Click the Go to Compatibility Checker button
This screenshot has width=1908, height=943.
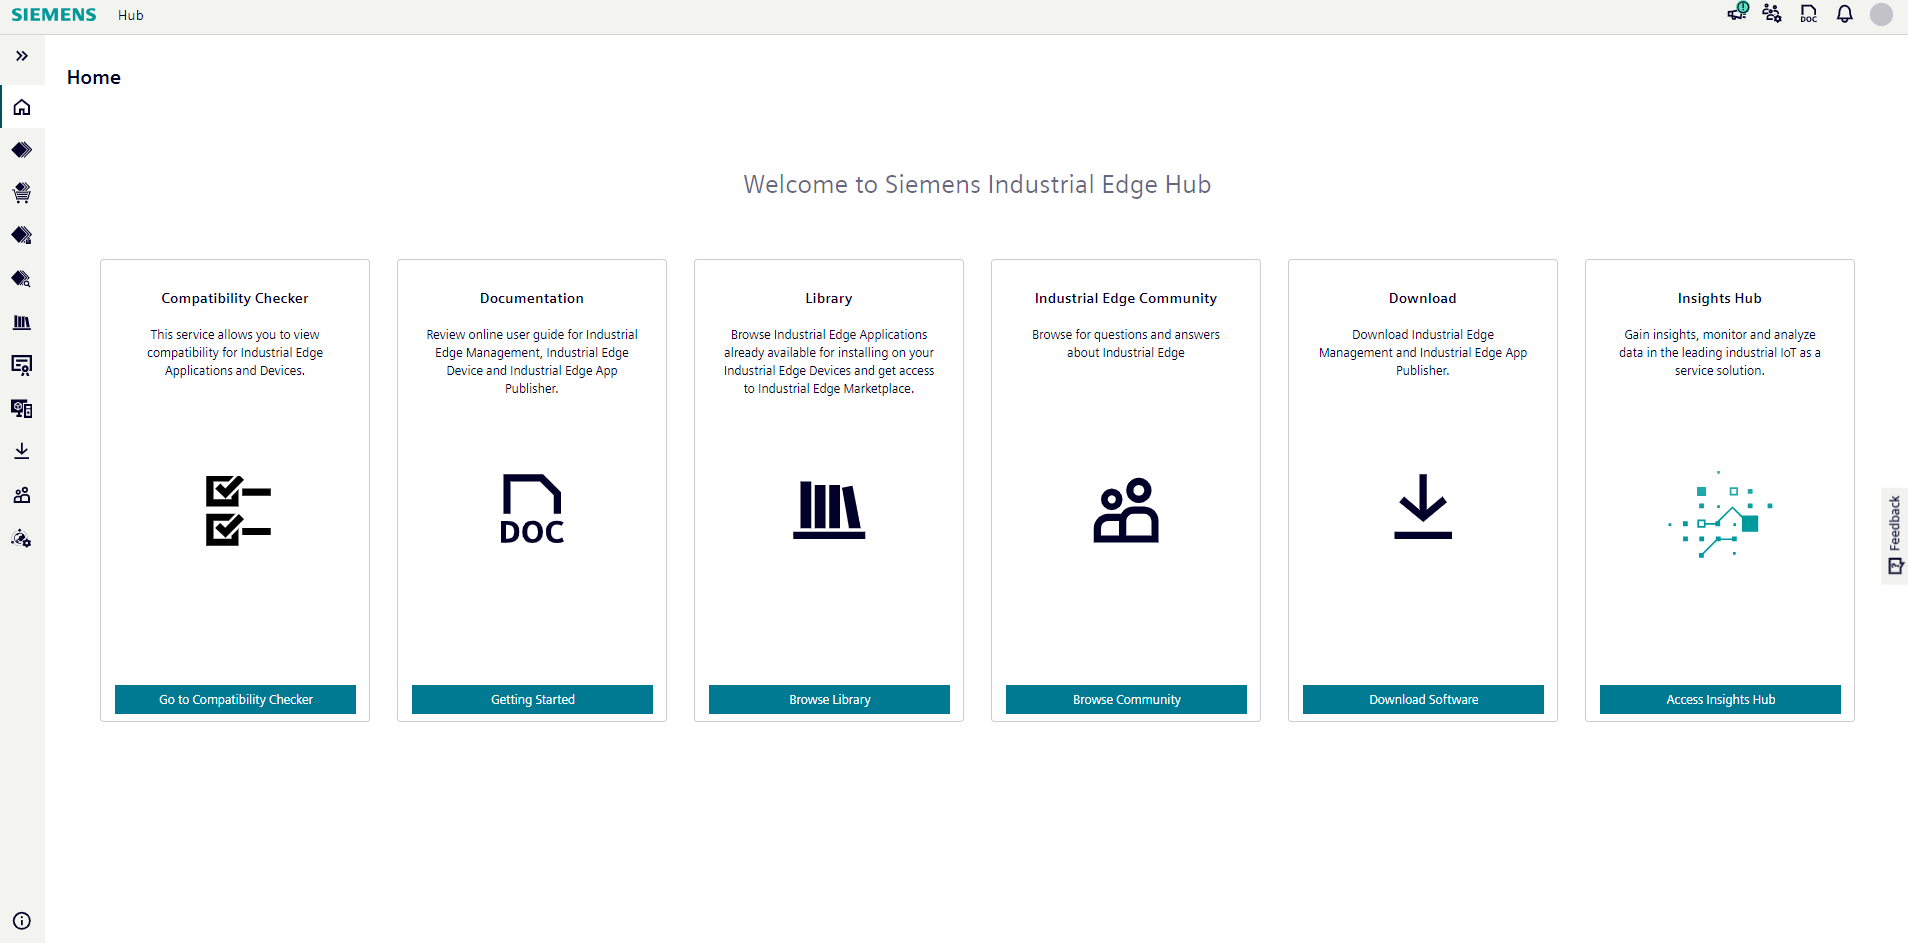click(235, 699)
